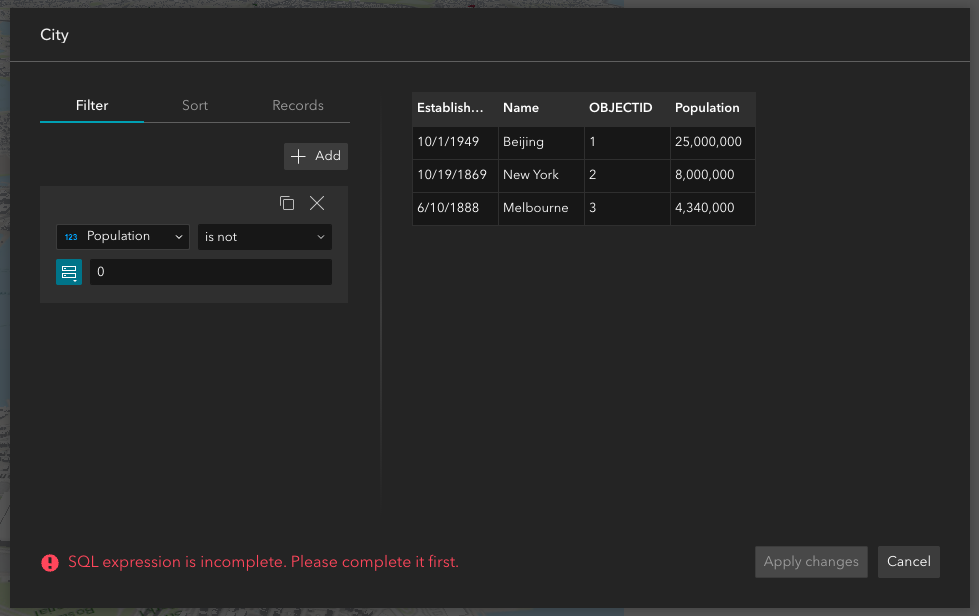Open the 'is not' operator dropdown
Image resolution: width=979 pixels, height=616 pixels.
pyautogui.click(x=264, y=236)
